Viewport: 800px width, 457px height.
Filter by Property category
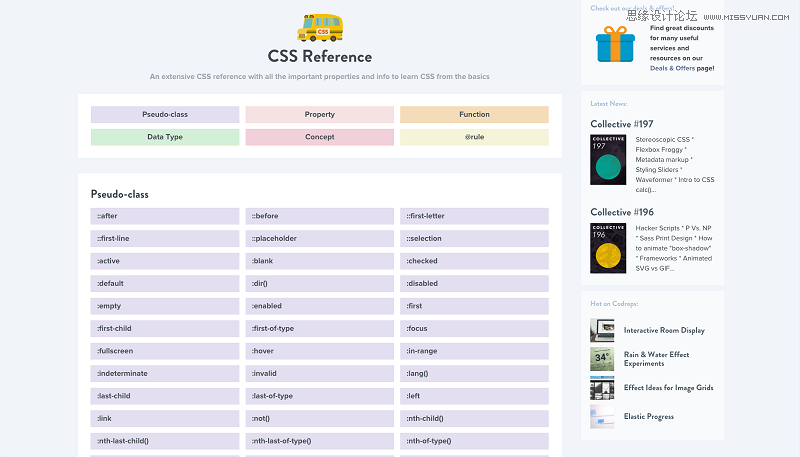[320, 115]
